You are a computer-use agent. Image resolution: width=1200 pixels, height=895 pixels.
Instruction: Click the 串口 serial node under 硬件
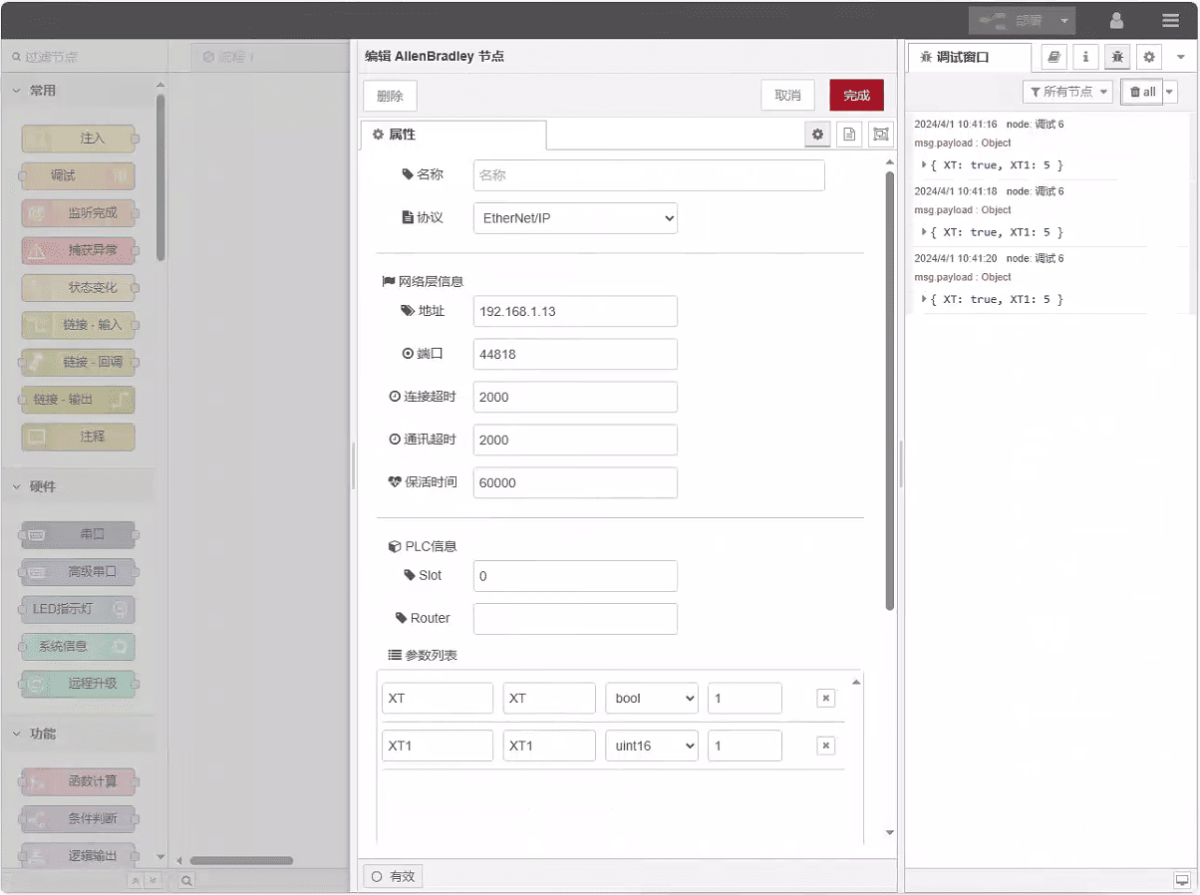[x=80, y=534]
